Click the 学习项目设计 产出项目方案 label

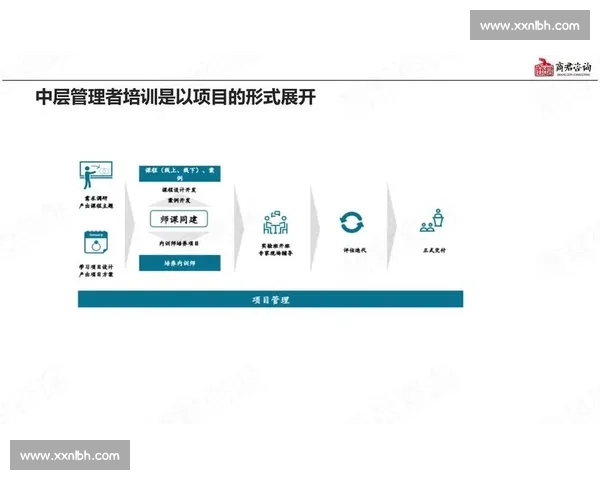[96, 271]
